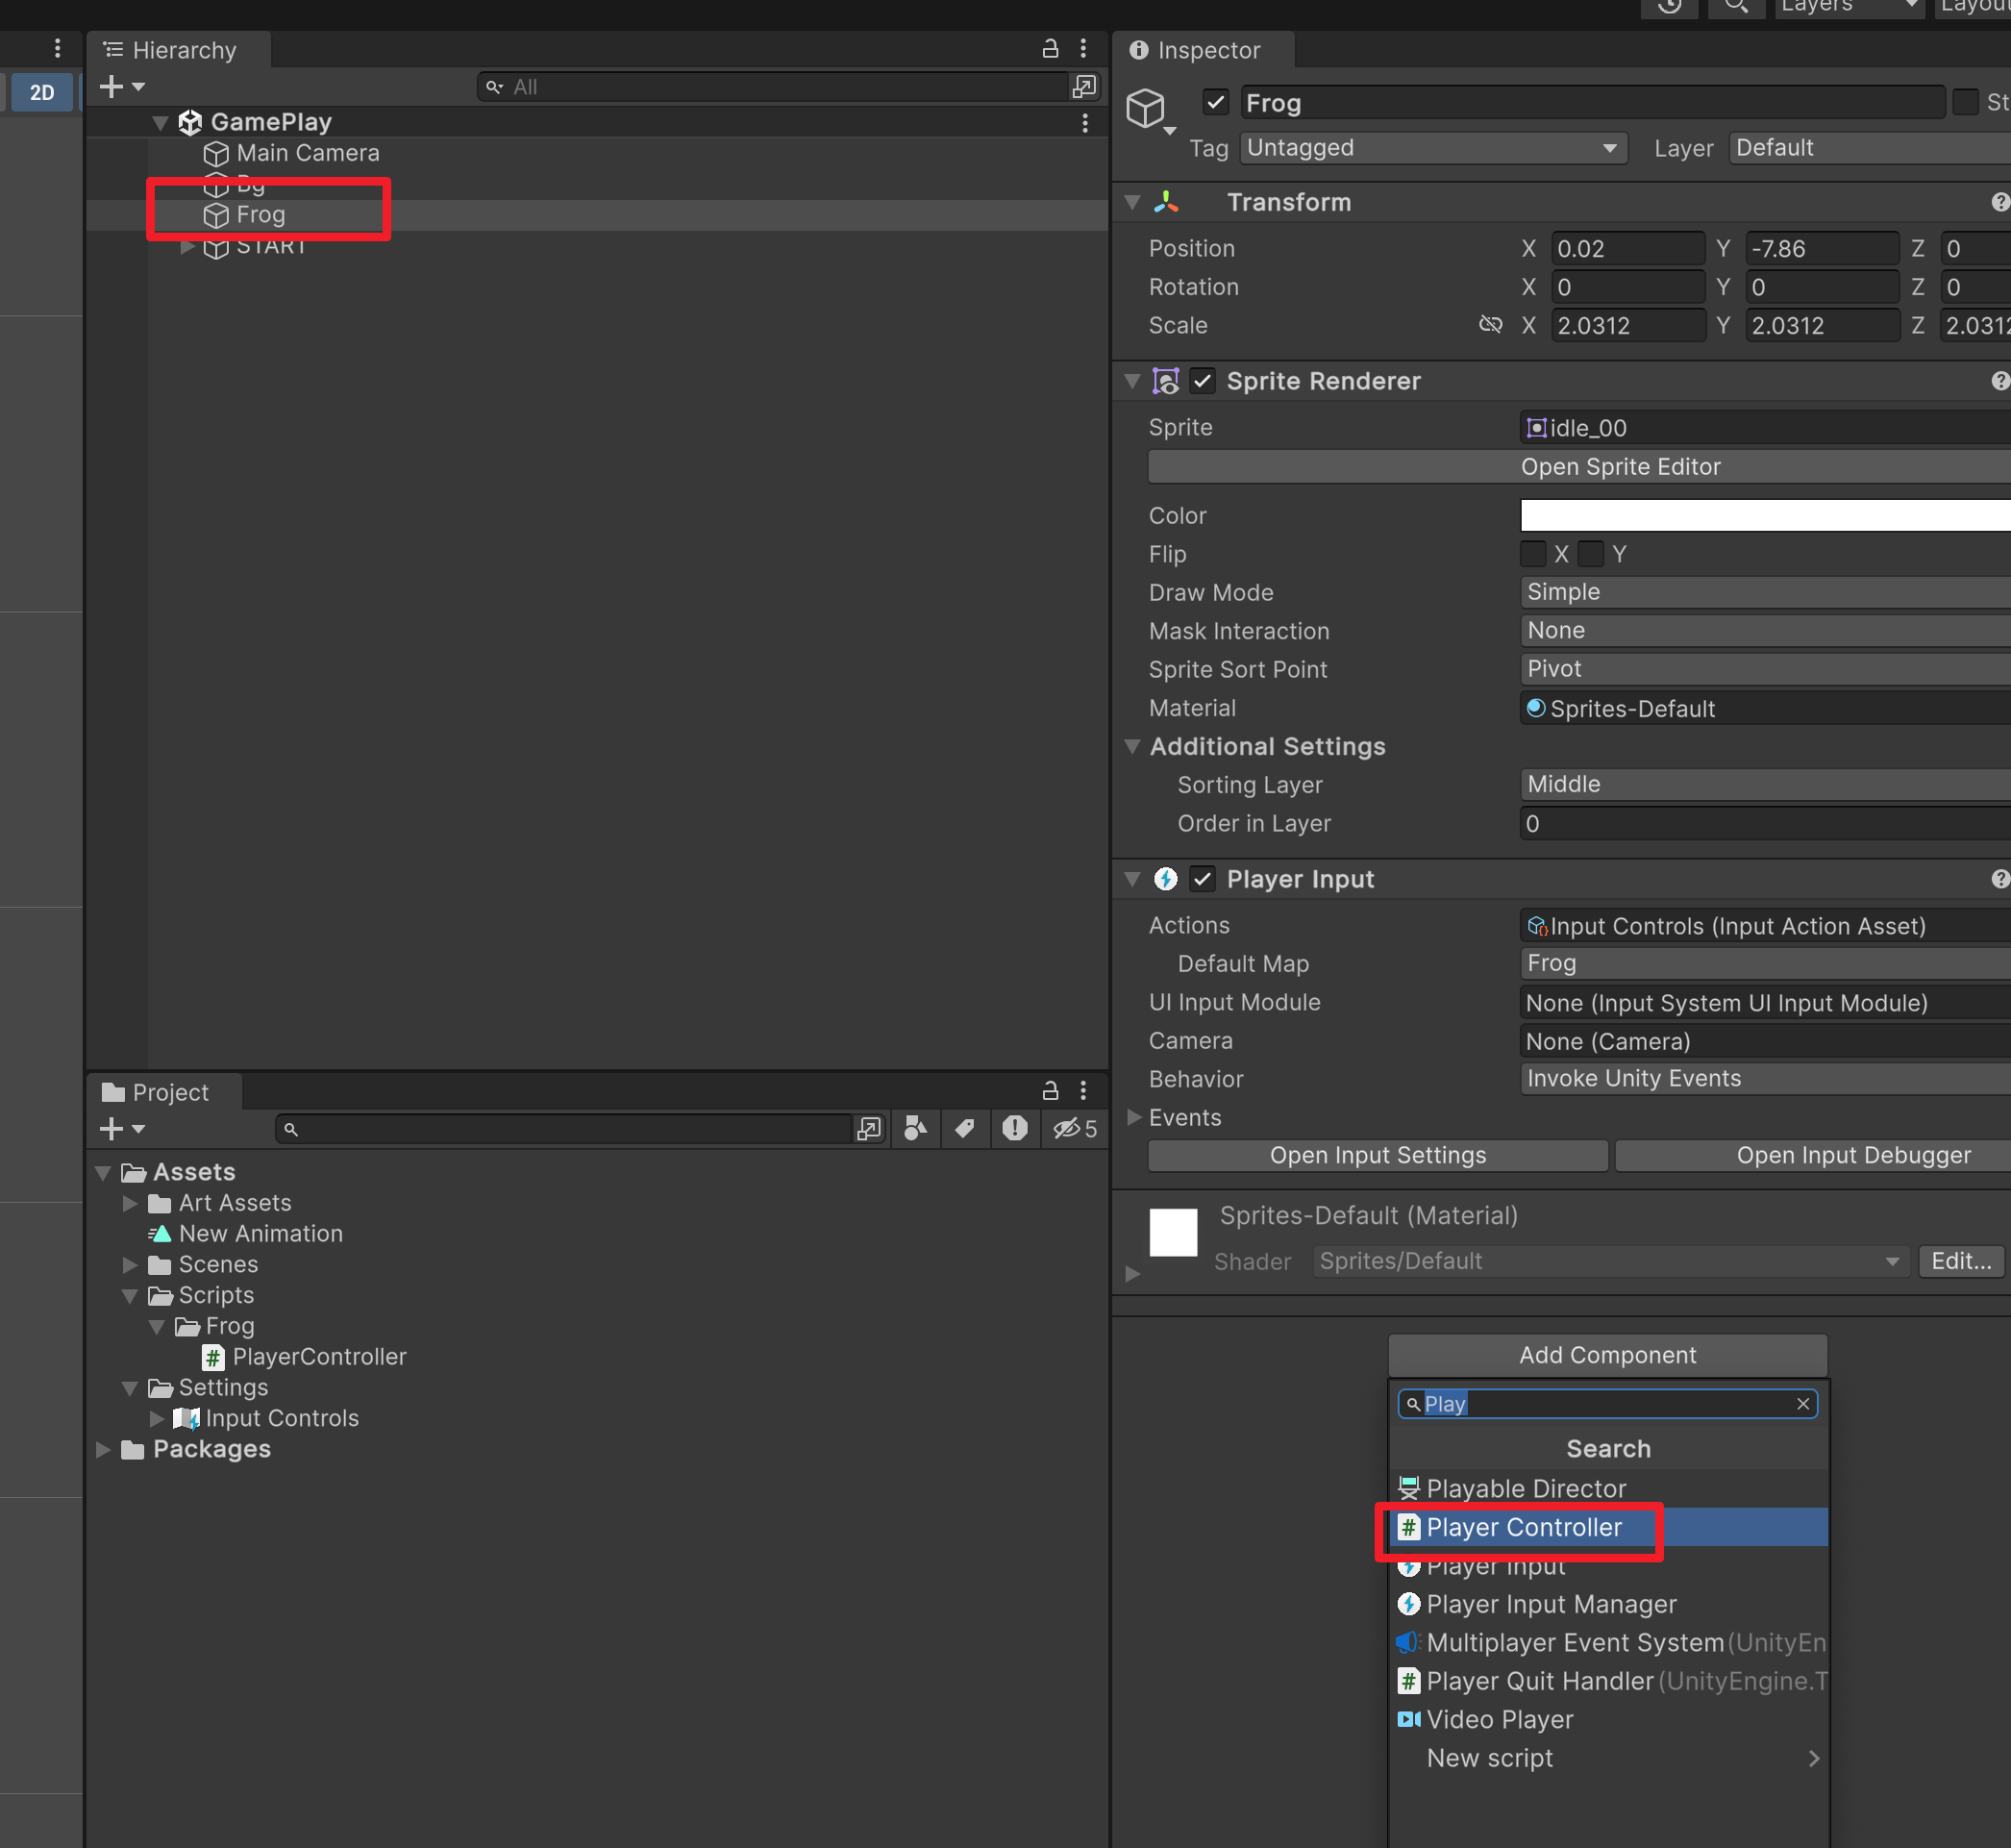This screenshot has height=1848, width=2011.
Task: Toggle the Project panel lock
Action: point(1050,1090)
